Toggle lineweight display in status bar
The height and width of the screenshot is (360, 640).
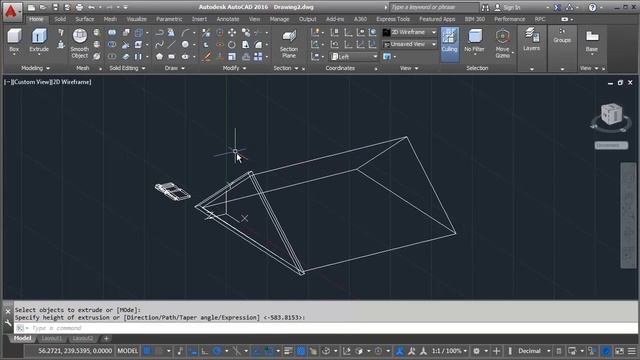click(288, 351)
